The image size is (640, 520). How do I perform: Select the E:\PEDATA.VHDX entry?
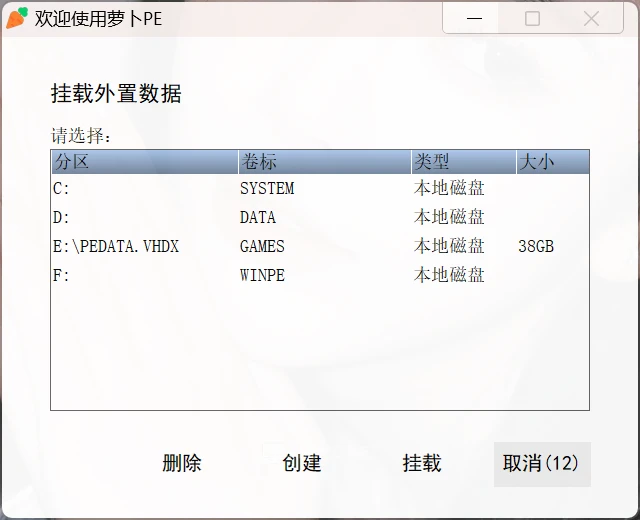click(320, 246)
